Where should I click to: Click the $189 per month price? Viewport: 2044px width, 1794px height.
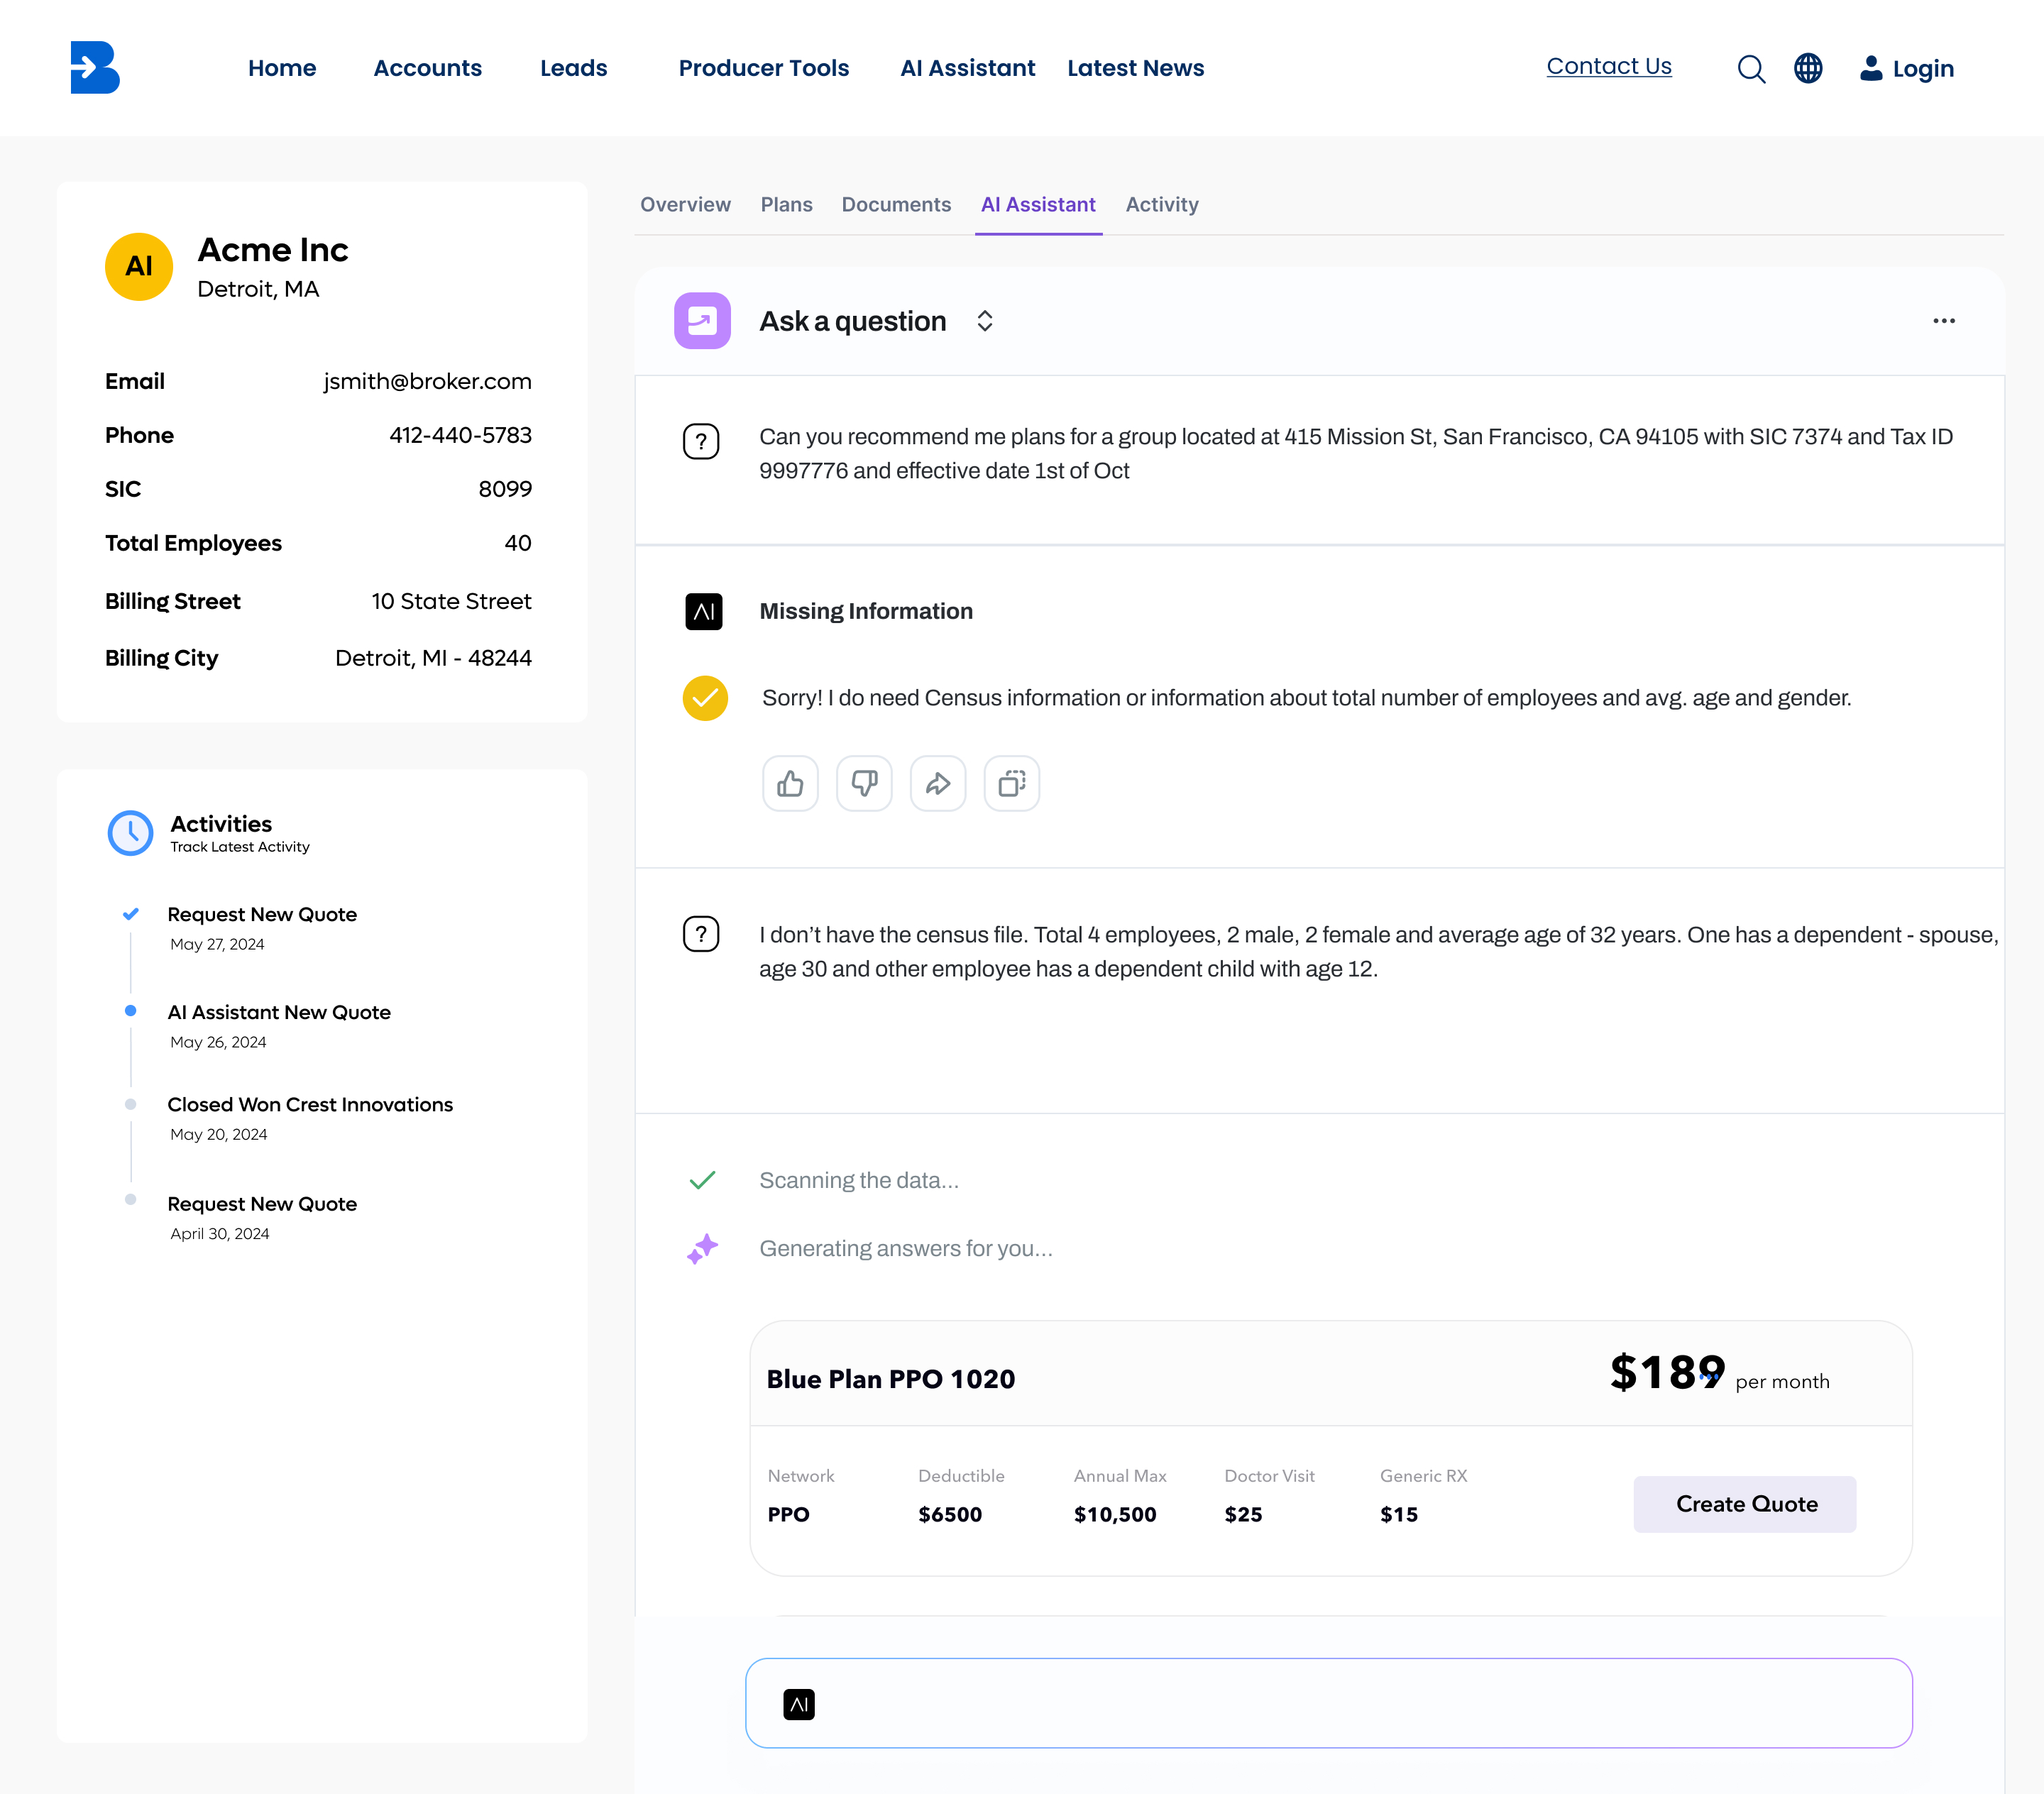[1720, 1374]
